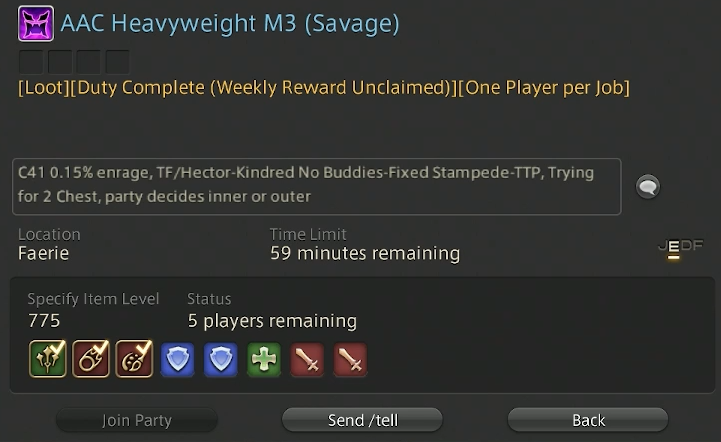This screenshot has width=721, height=442.
Task: Click the filled White Mage healer slot
Action: (48, 359)
